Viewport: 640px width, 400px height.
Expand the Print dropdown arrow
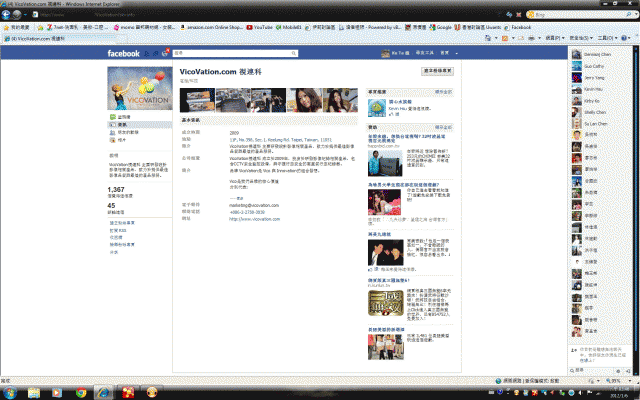[539, 38]
